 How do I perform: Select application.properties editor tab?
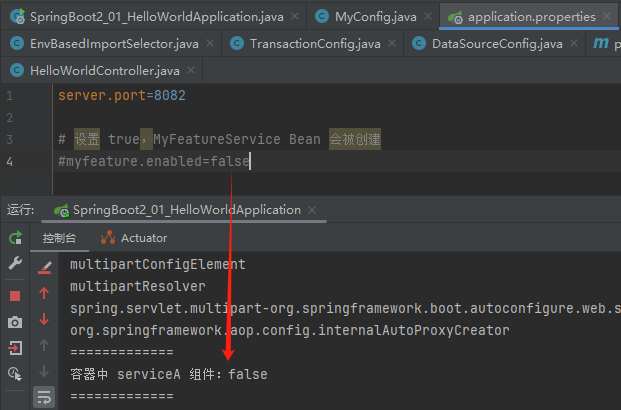[531, 17]
